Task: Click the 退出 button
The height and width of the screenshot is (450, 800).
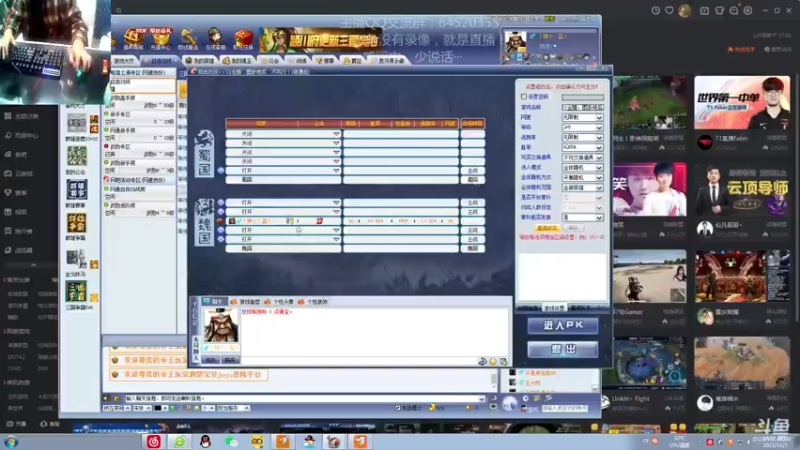Action: pyautogui.click(x=563, y=349)
